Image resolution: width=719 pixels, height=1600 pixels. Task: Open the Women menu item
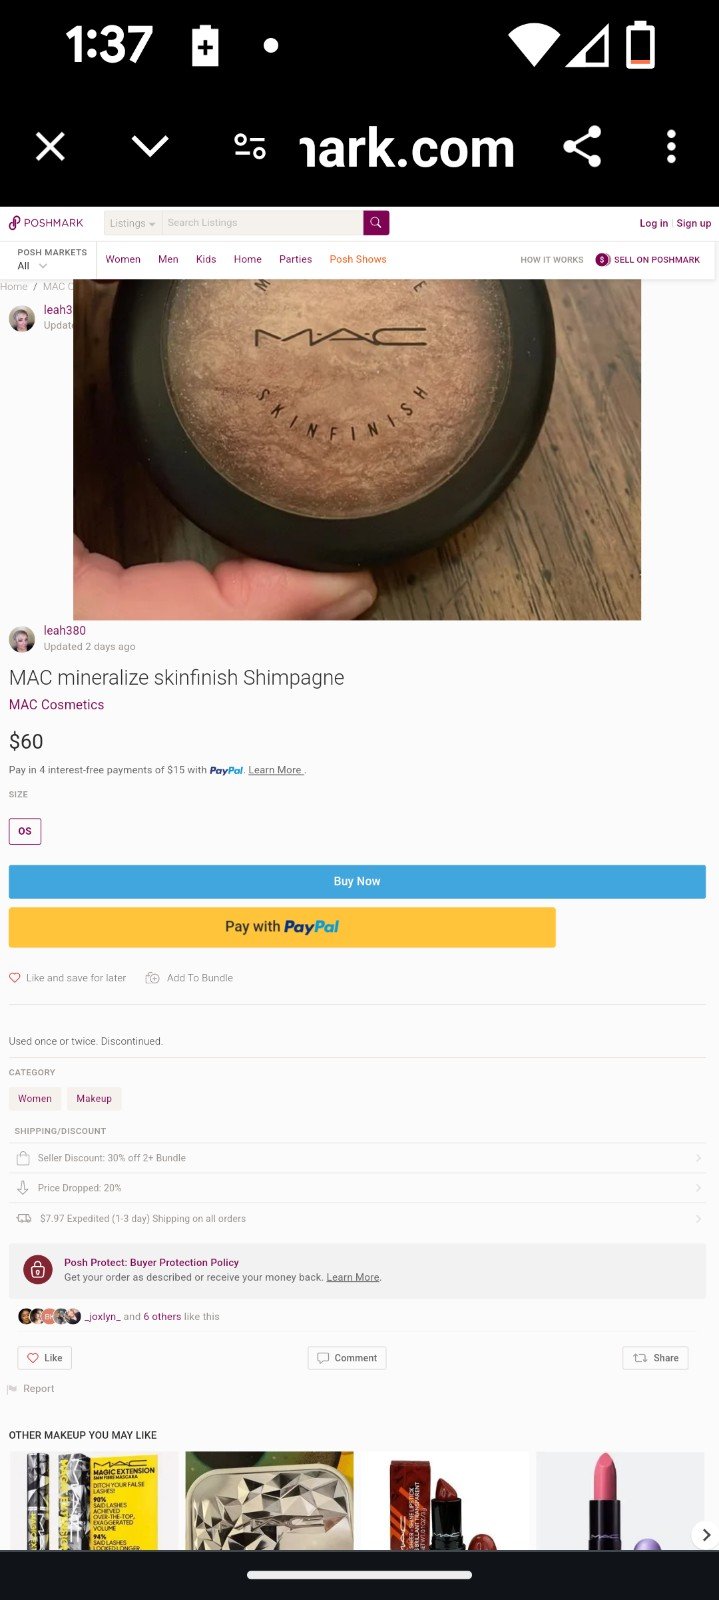point(123,259)
